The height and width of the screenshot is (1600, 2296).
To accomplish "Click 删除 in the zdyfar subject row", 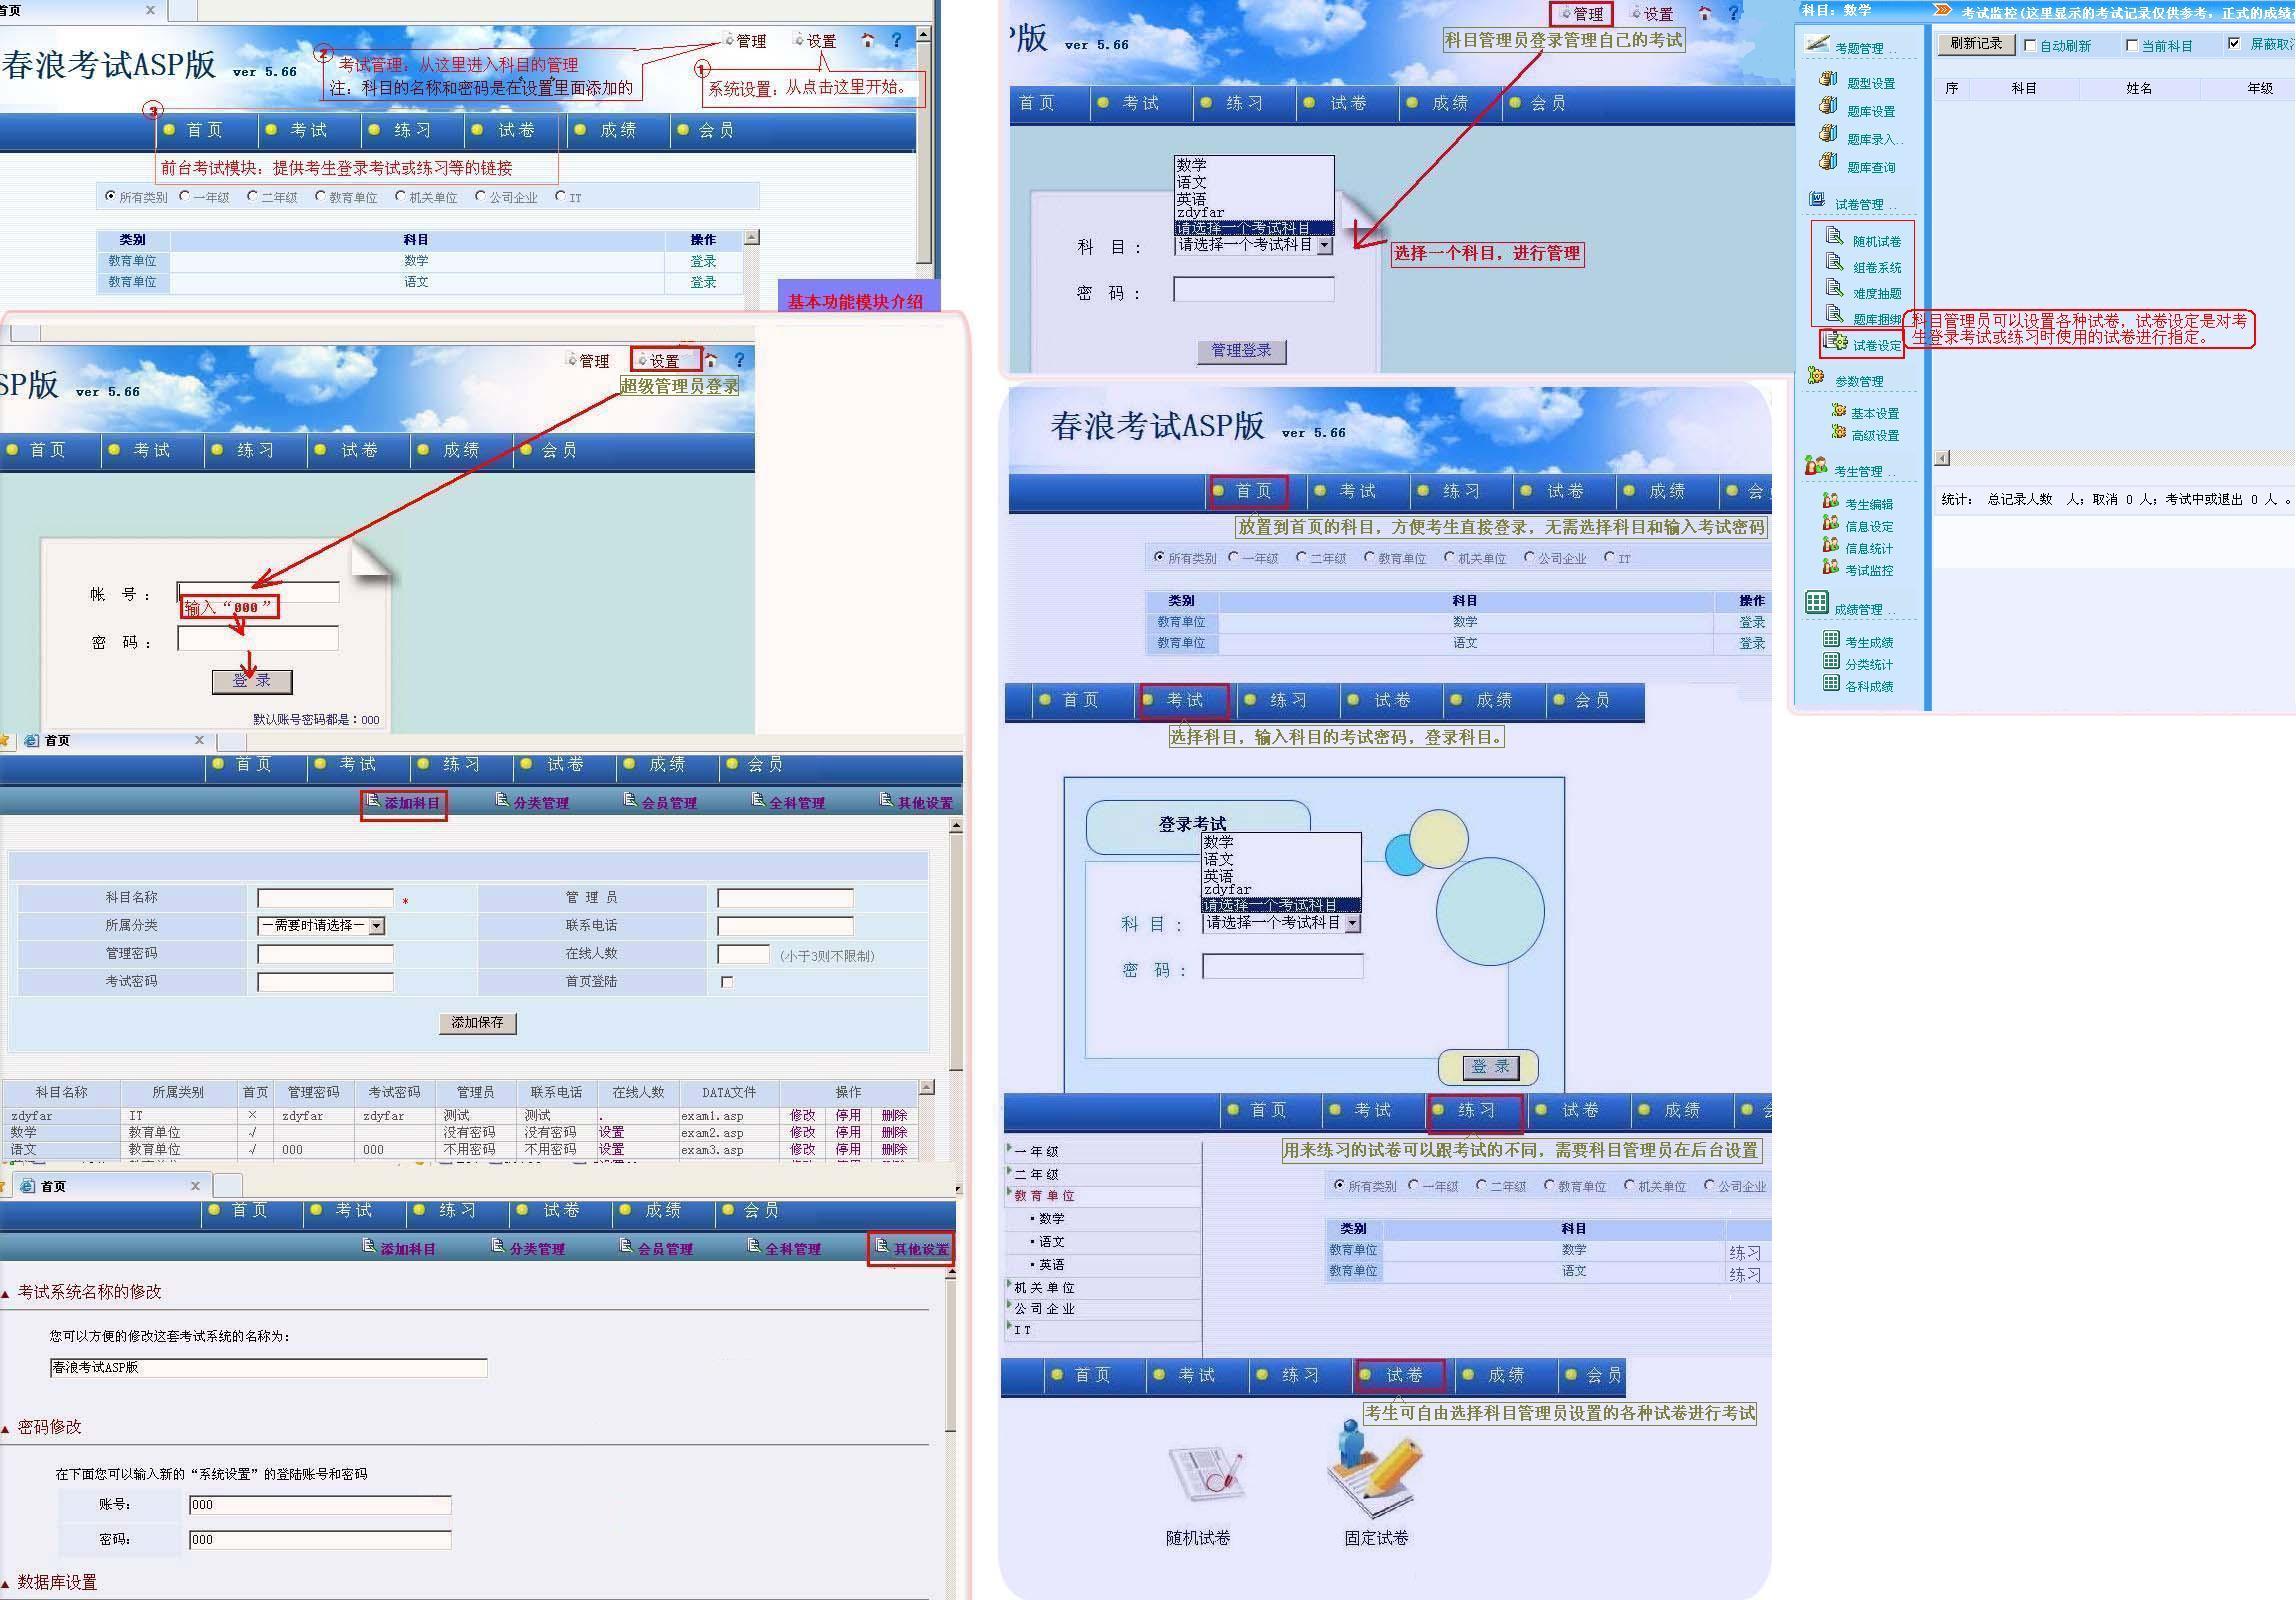I will 894,1115.
